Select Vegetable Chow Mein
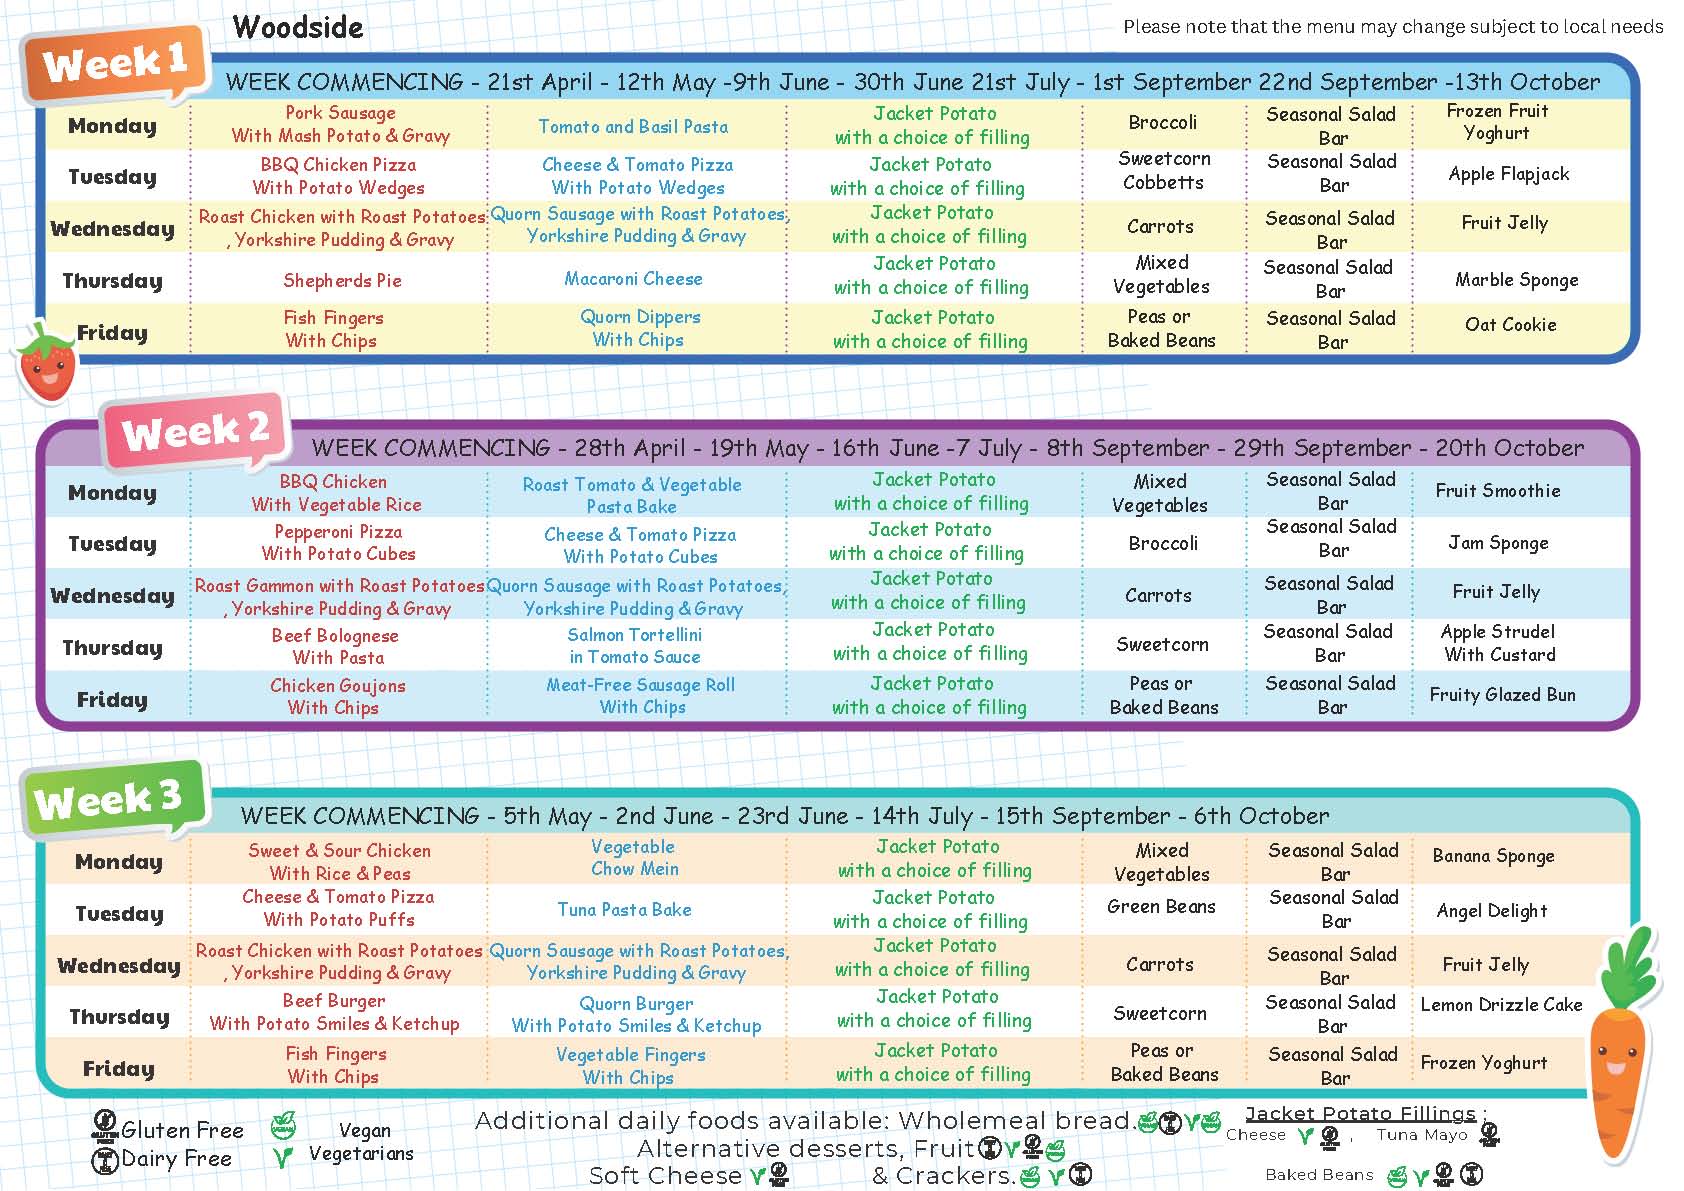The width and height of the screenshot is (1684, 1191). click(634, 858)
